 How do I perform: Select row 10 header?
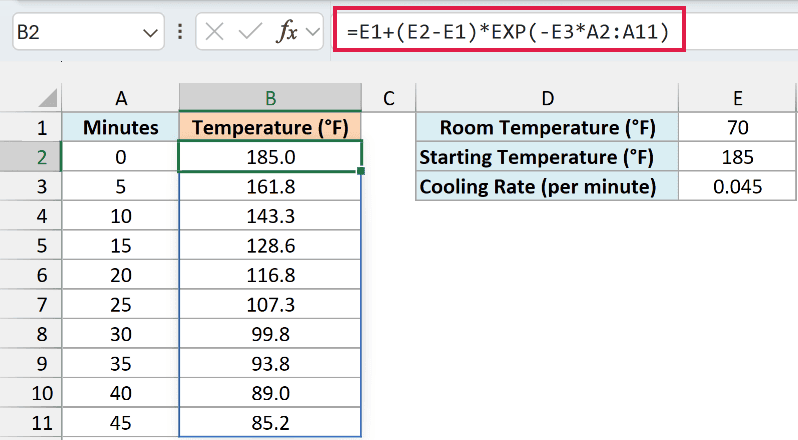31,393
